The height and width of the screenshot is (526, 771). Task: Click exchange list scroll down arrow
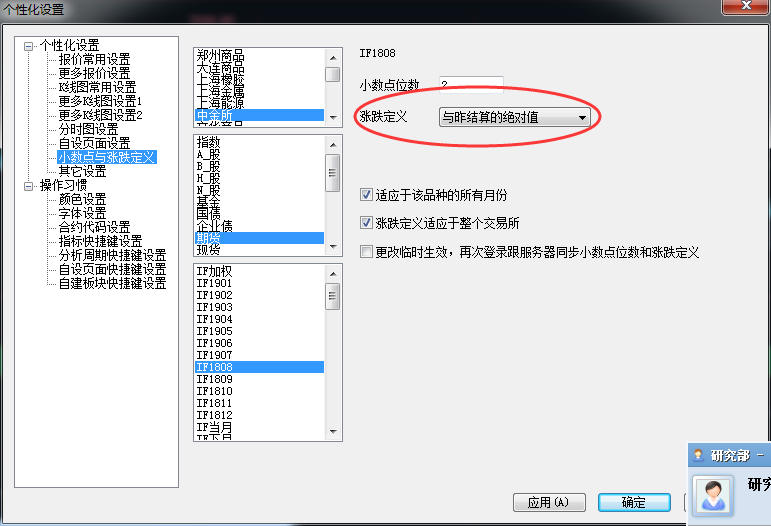click(x=333, y=117)
